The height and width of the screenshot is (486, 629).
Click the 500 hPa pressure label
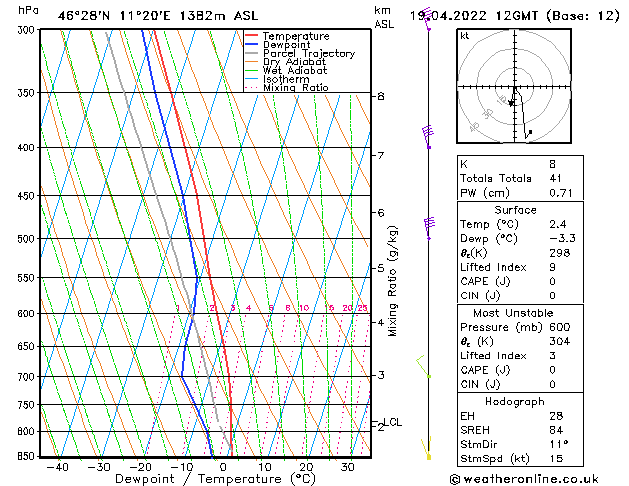point(28,239)
